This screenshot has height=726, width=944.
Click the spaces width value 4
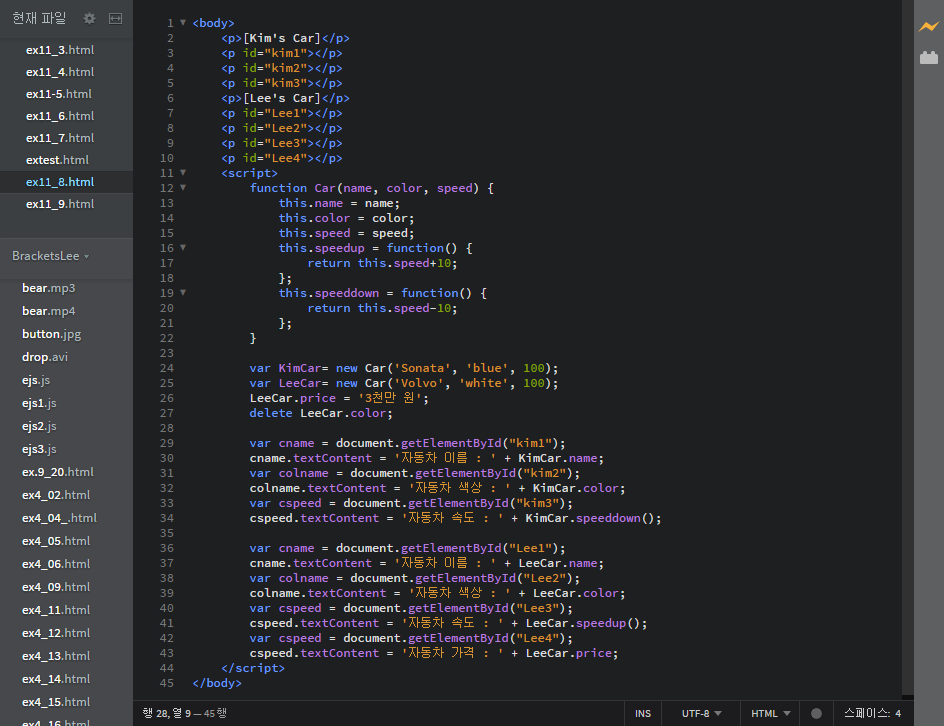pyautogui.click(x=898, y=713)
